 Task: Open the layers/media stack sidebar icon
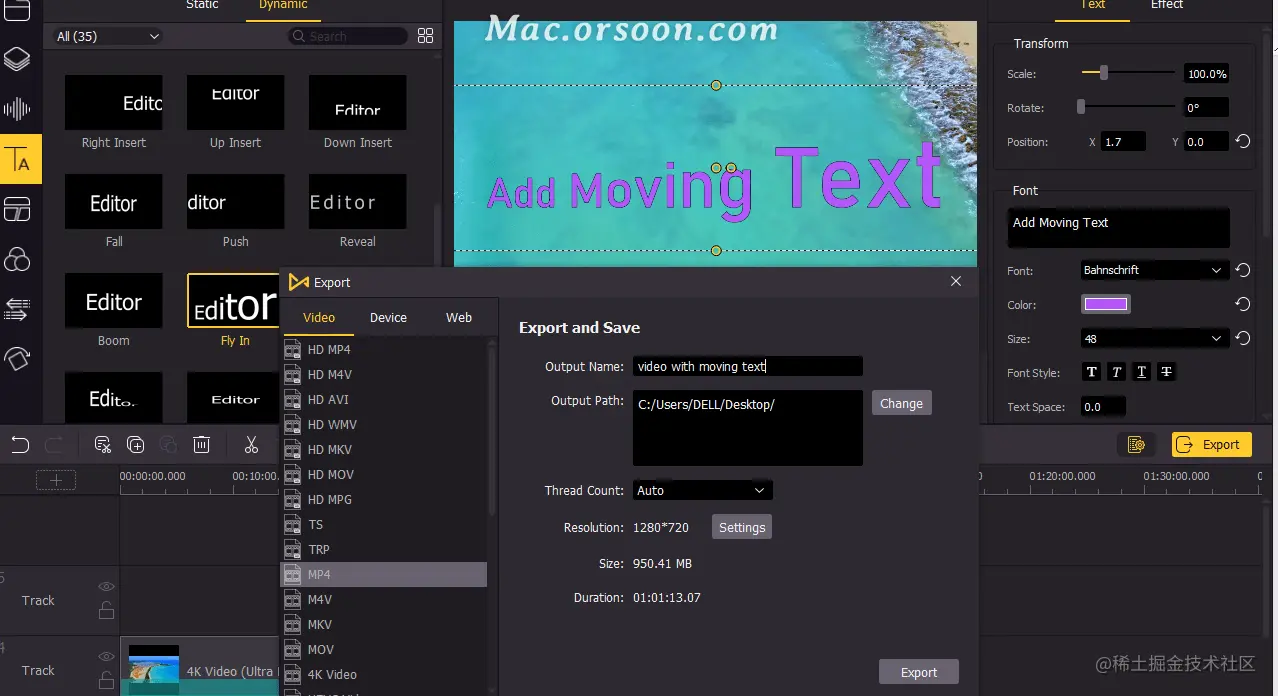(17, 60)
